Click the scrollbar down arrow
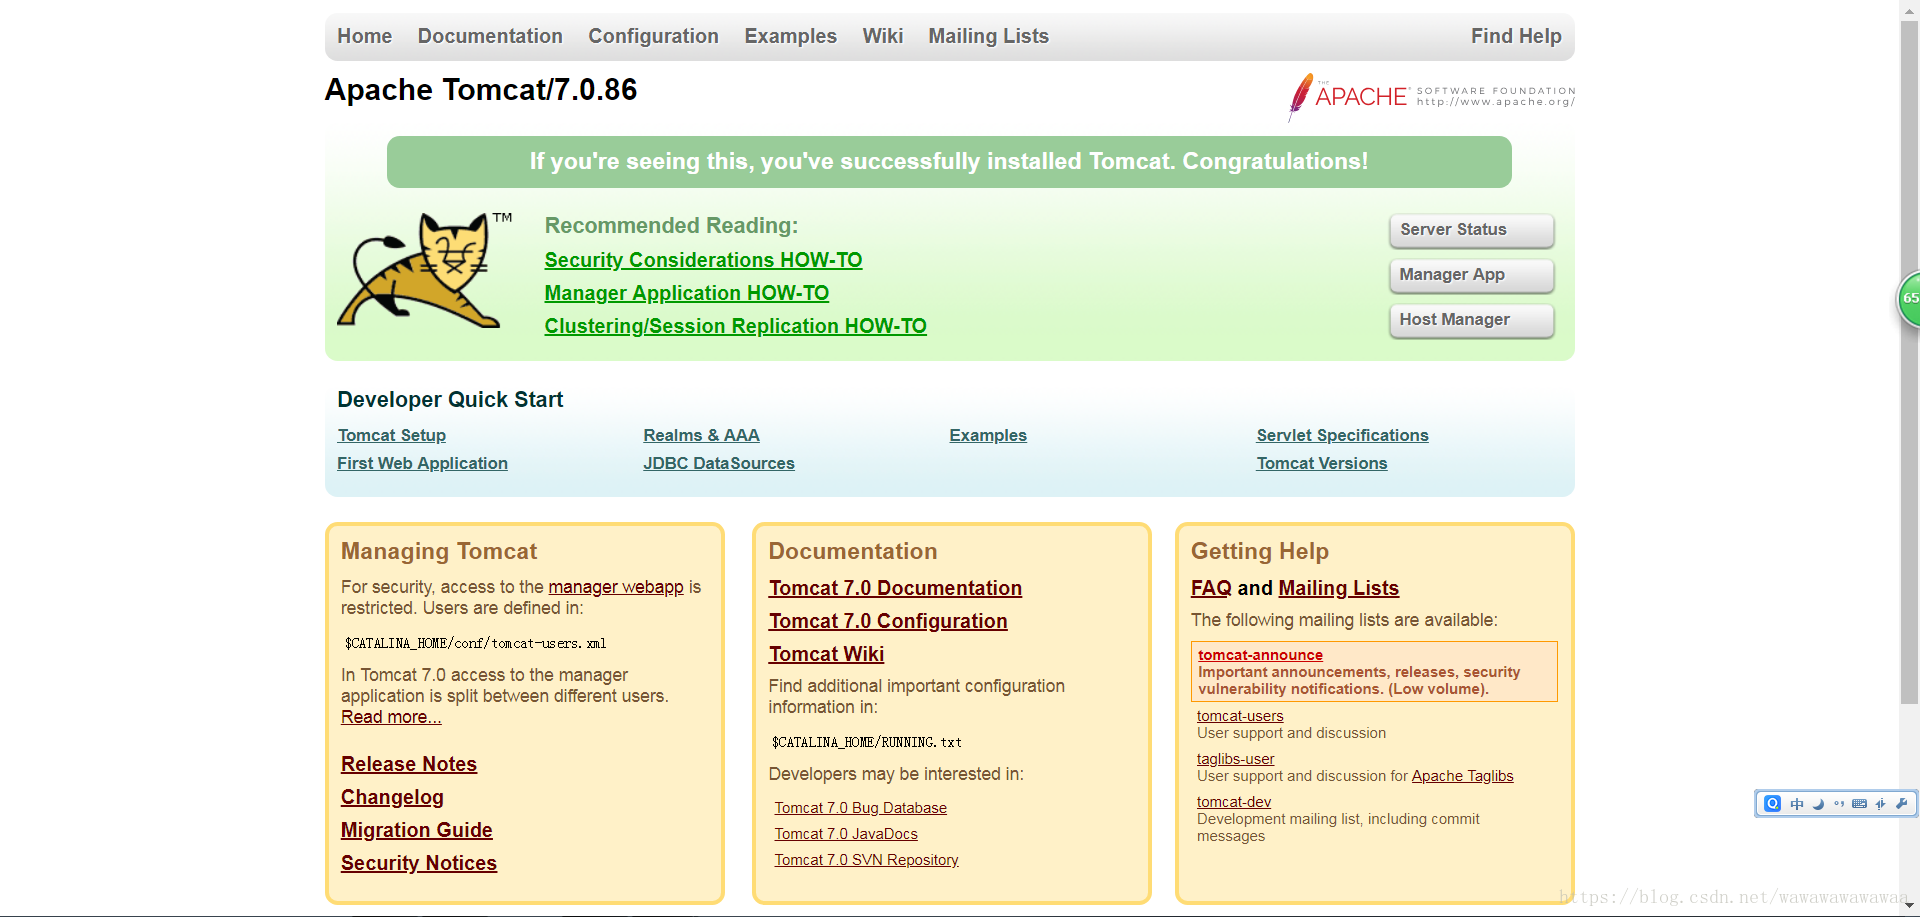 pyautogui.click(x=1910, y=906)
